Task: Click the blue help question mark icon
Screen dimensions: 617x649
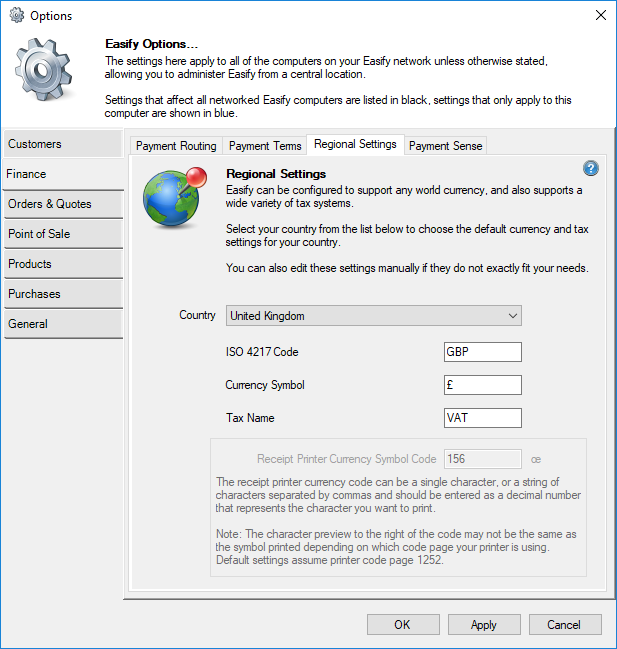Action: tap(590, 169)
